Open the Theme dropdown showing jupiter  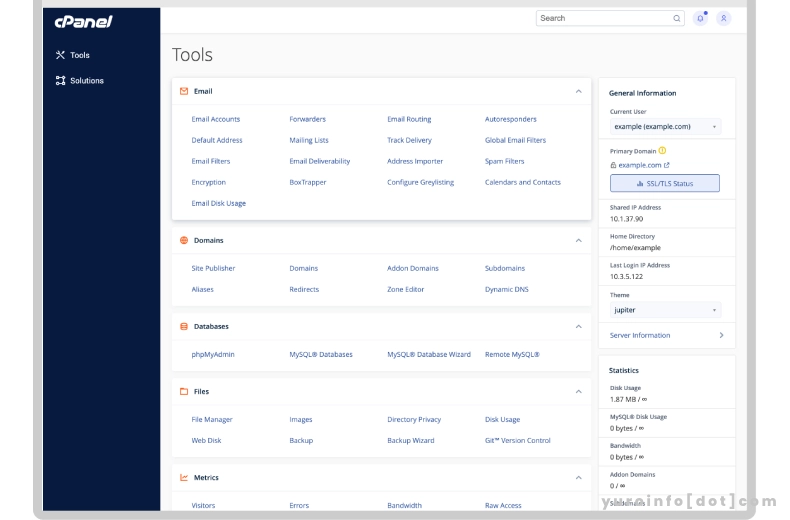665,310
